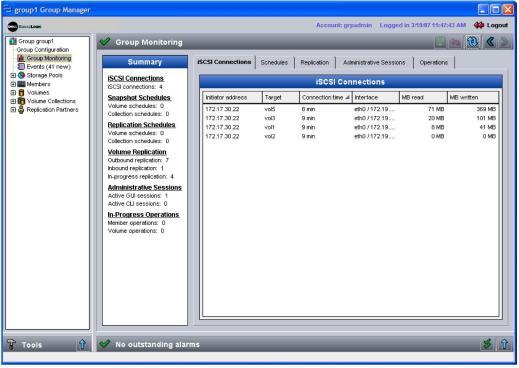
Task: Switch to the Operations tab
Action: point(434,63)
